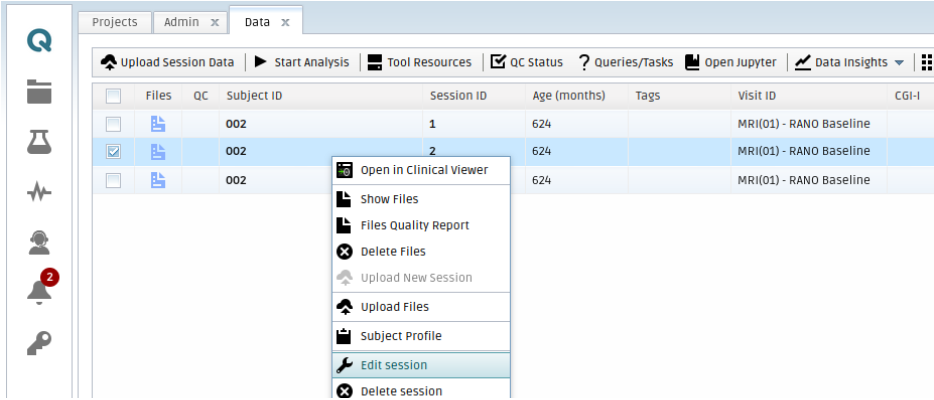
Task: Close the Data tab
Action: coord(285,21)
